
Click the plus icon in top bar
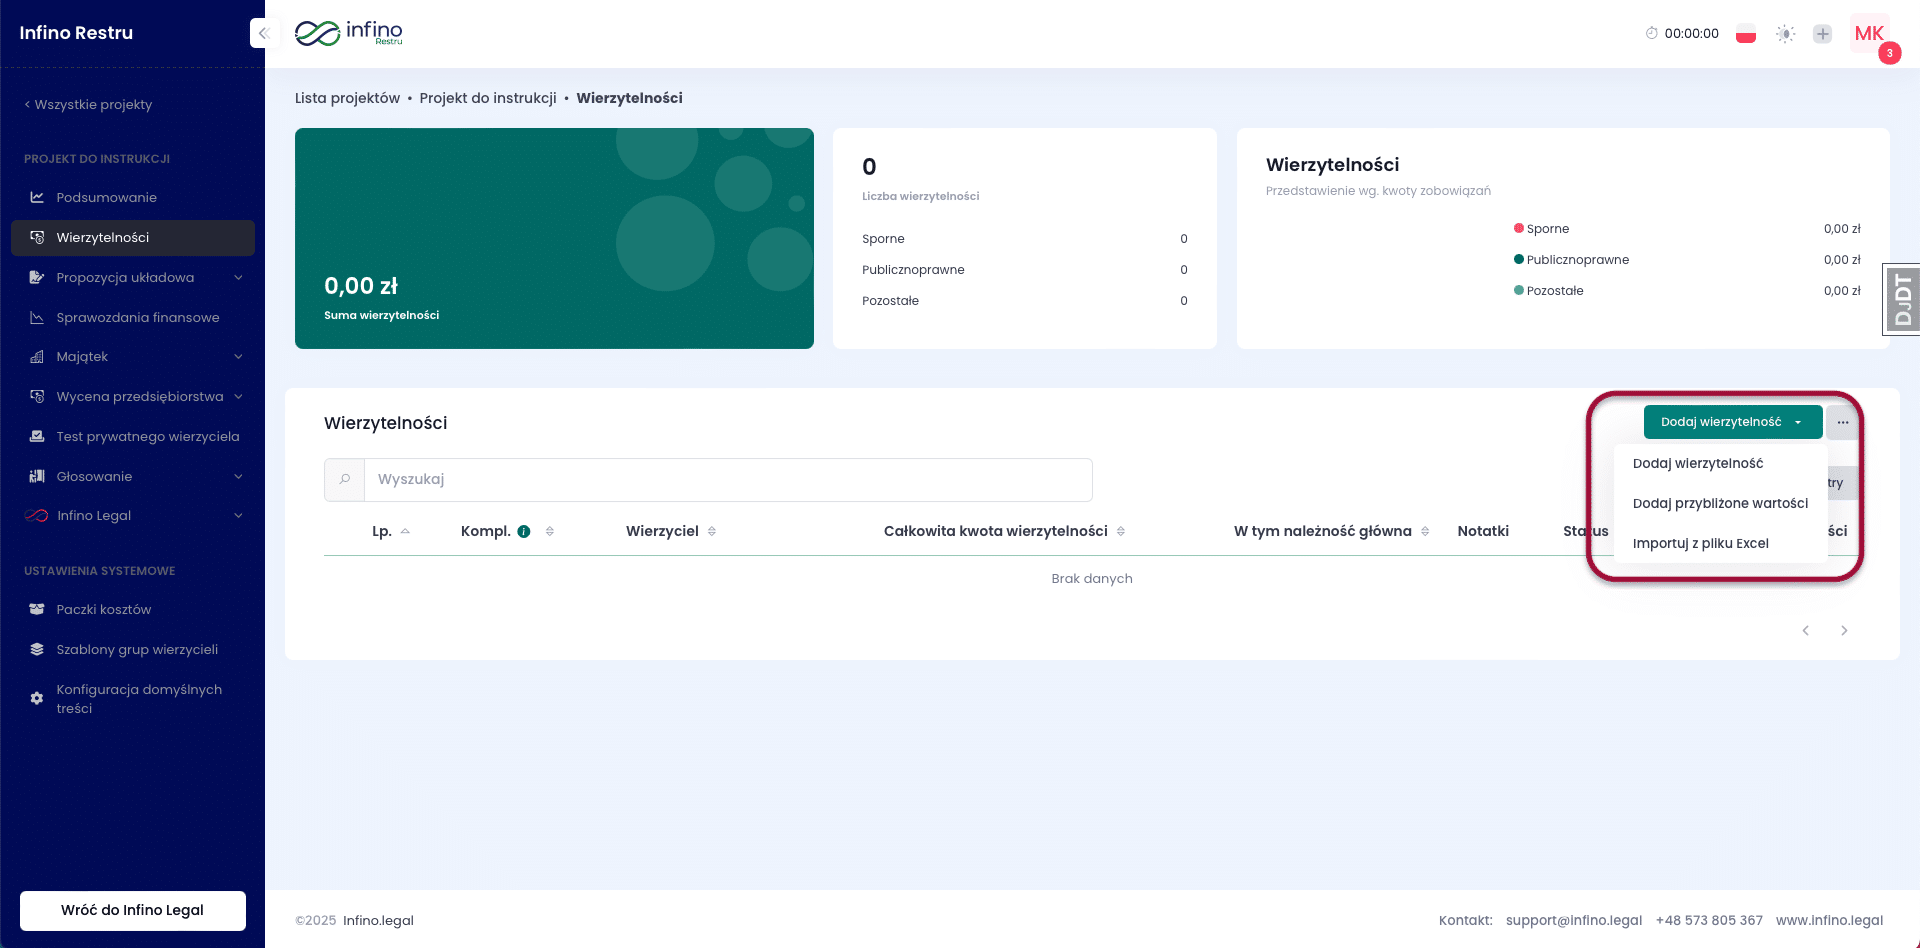point(1823,34)
